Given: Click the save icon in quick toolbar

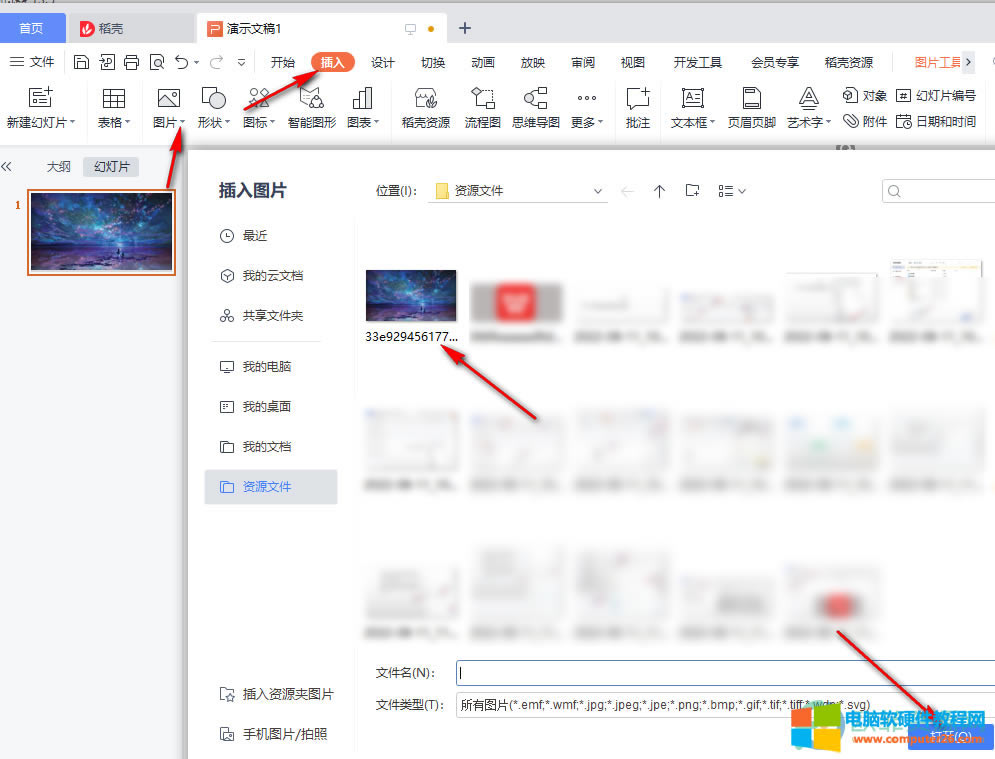Looking at the screenshot, I should point(82,62).
